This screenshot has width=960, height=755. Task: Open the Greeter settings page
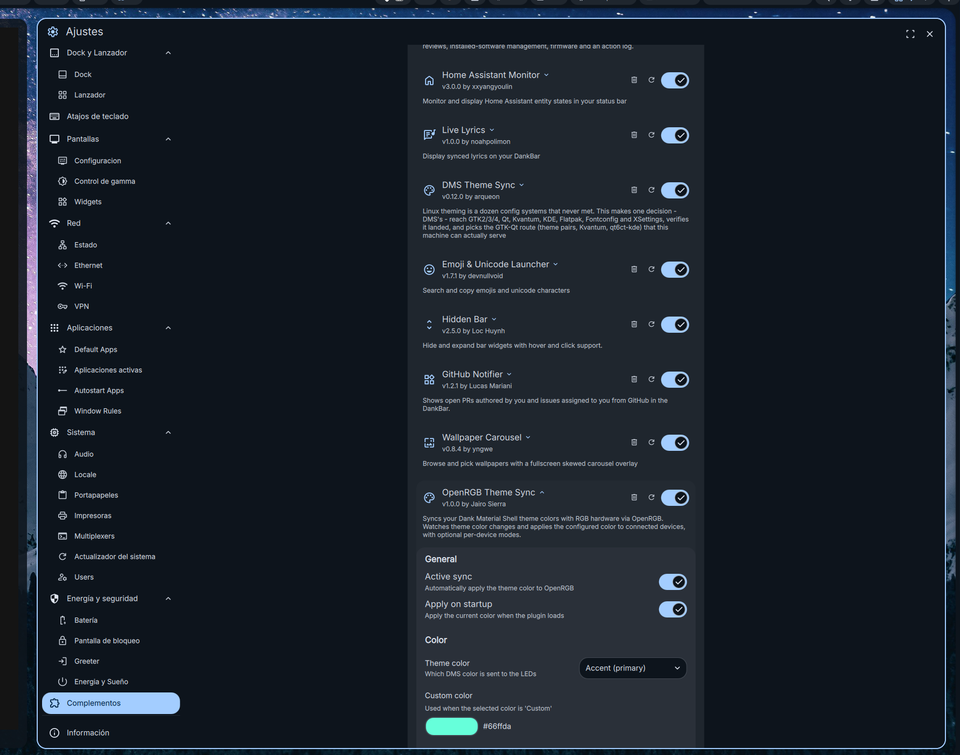pyautogui.click(x=111, y=661)
